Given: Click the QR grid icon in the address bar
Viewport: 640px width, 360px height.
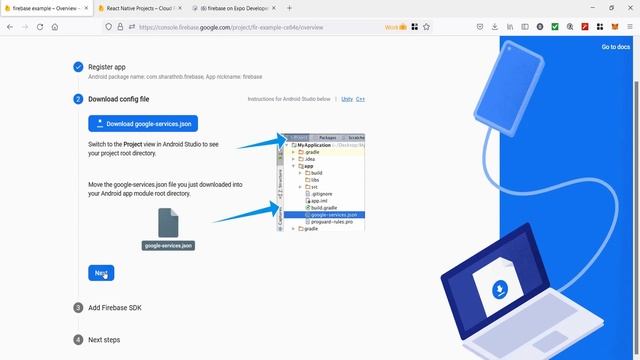Looking at the screenshot, I should point(415,27).
